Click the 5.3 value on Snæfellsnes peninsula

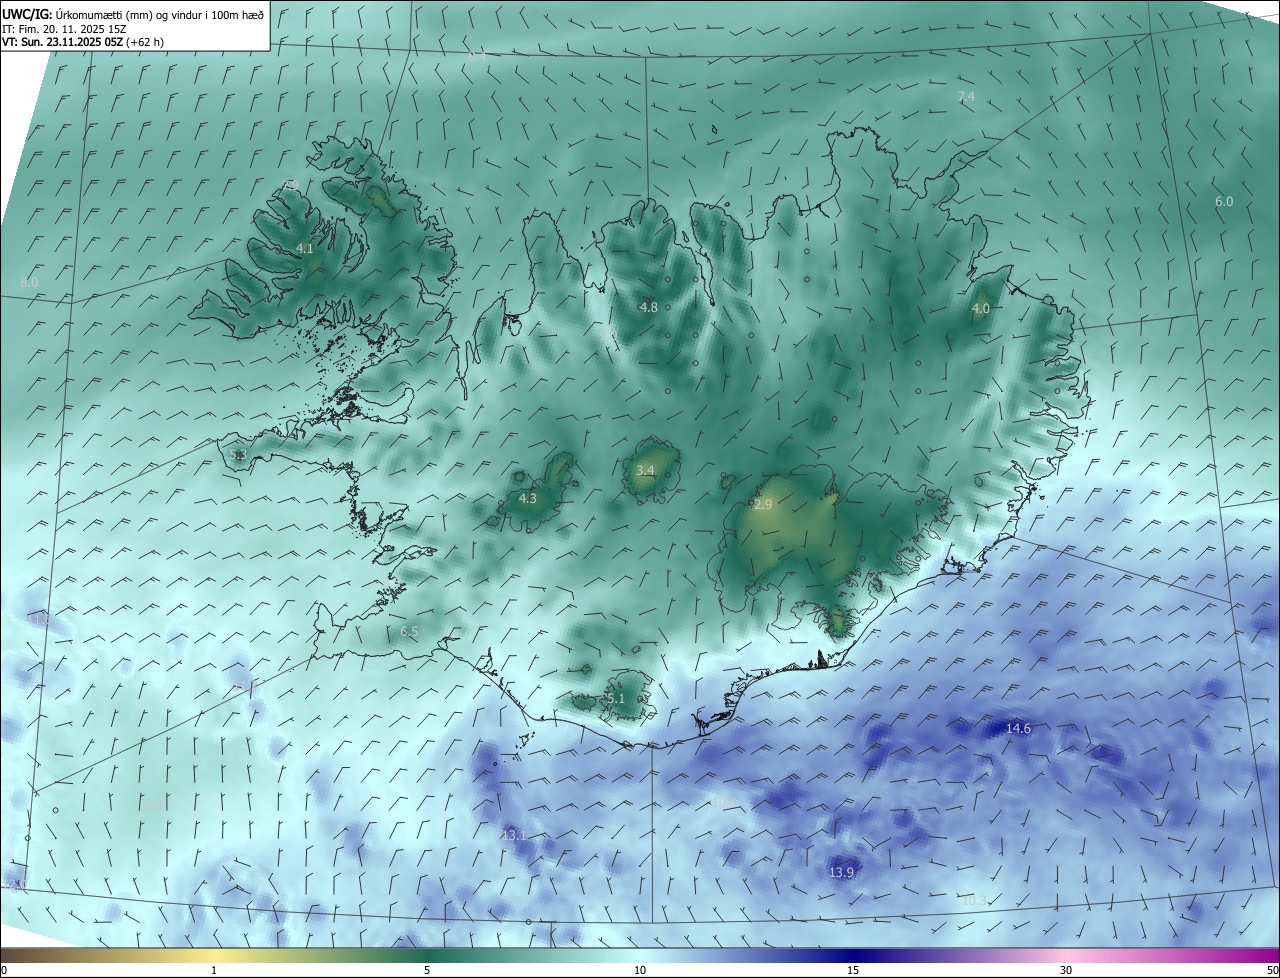pyautogui.click(x=238, y=455)
